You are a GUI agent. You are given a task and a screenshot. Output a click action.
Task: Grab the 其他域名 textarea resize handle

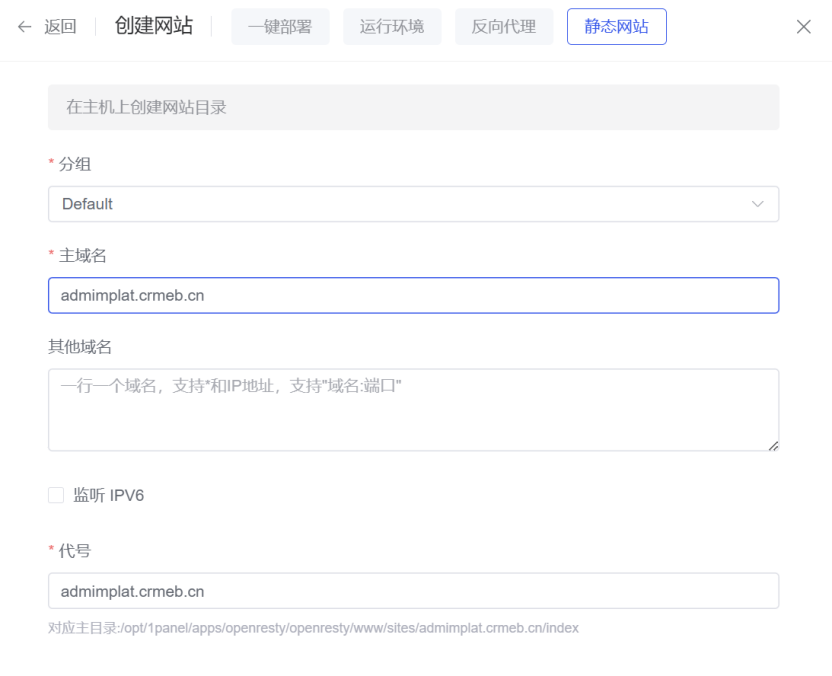773,446
